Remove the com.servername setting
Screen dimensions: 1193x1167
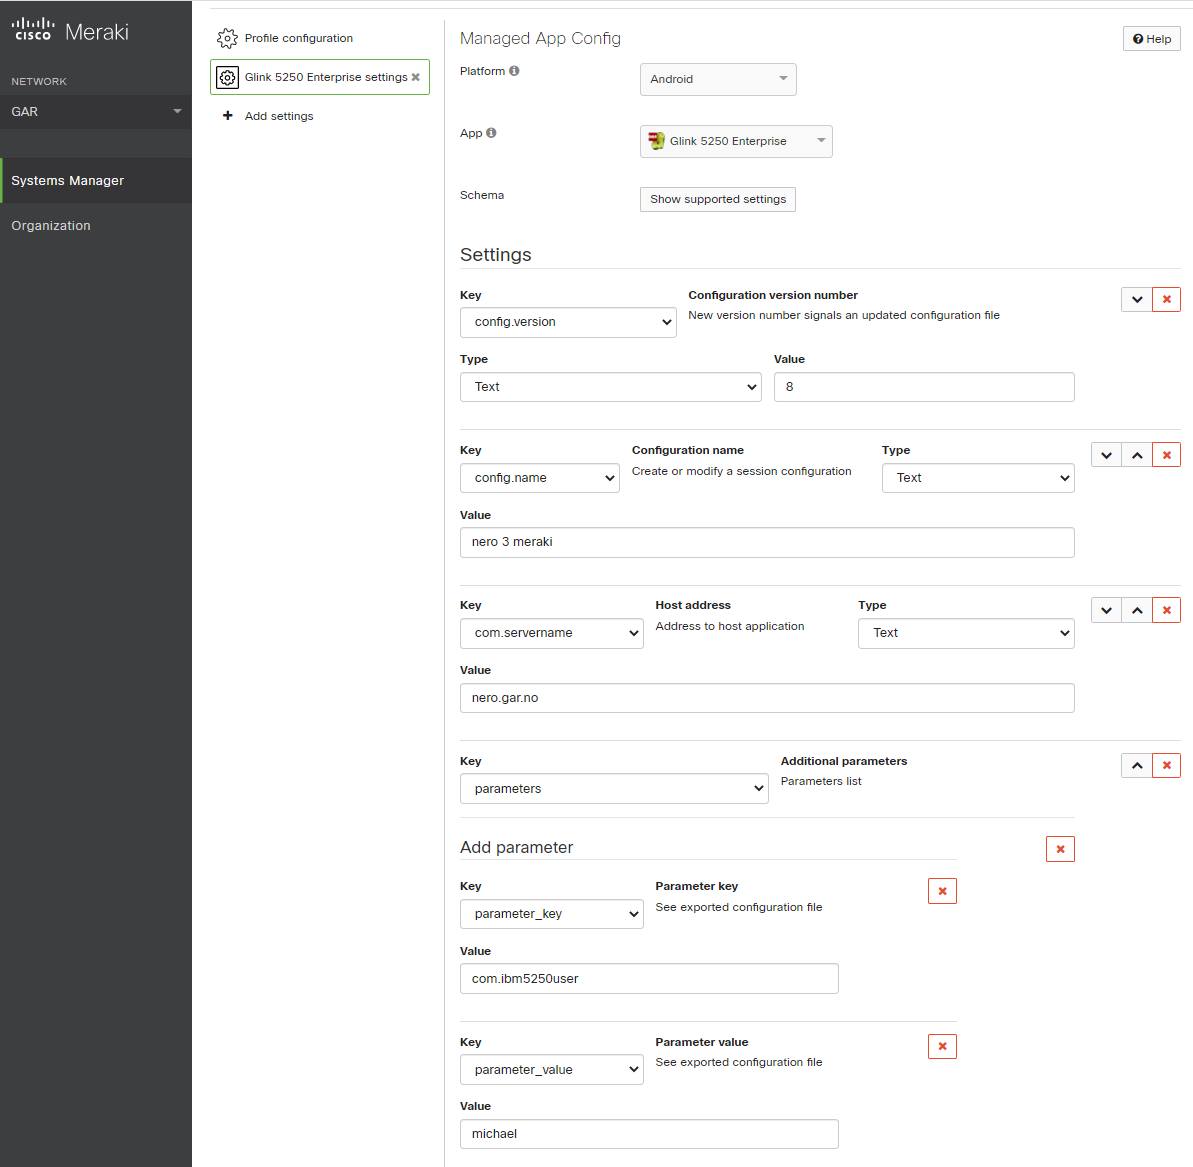coord(1166,610)
